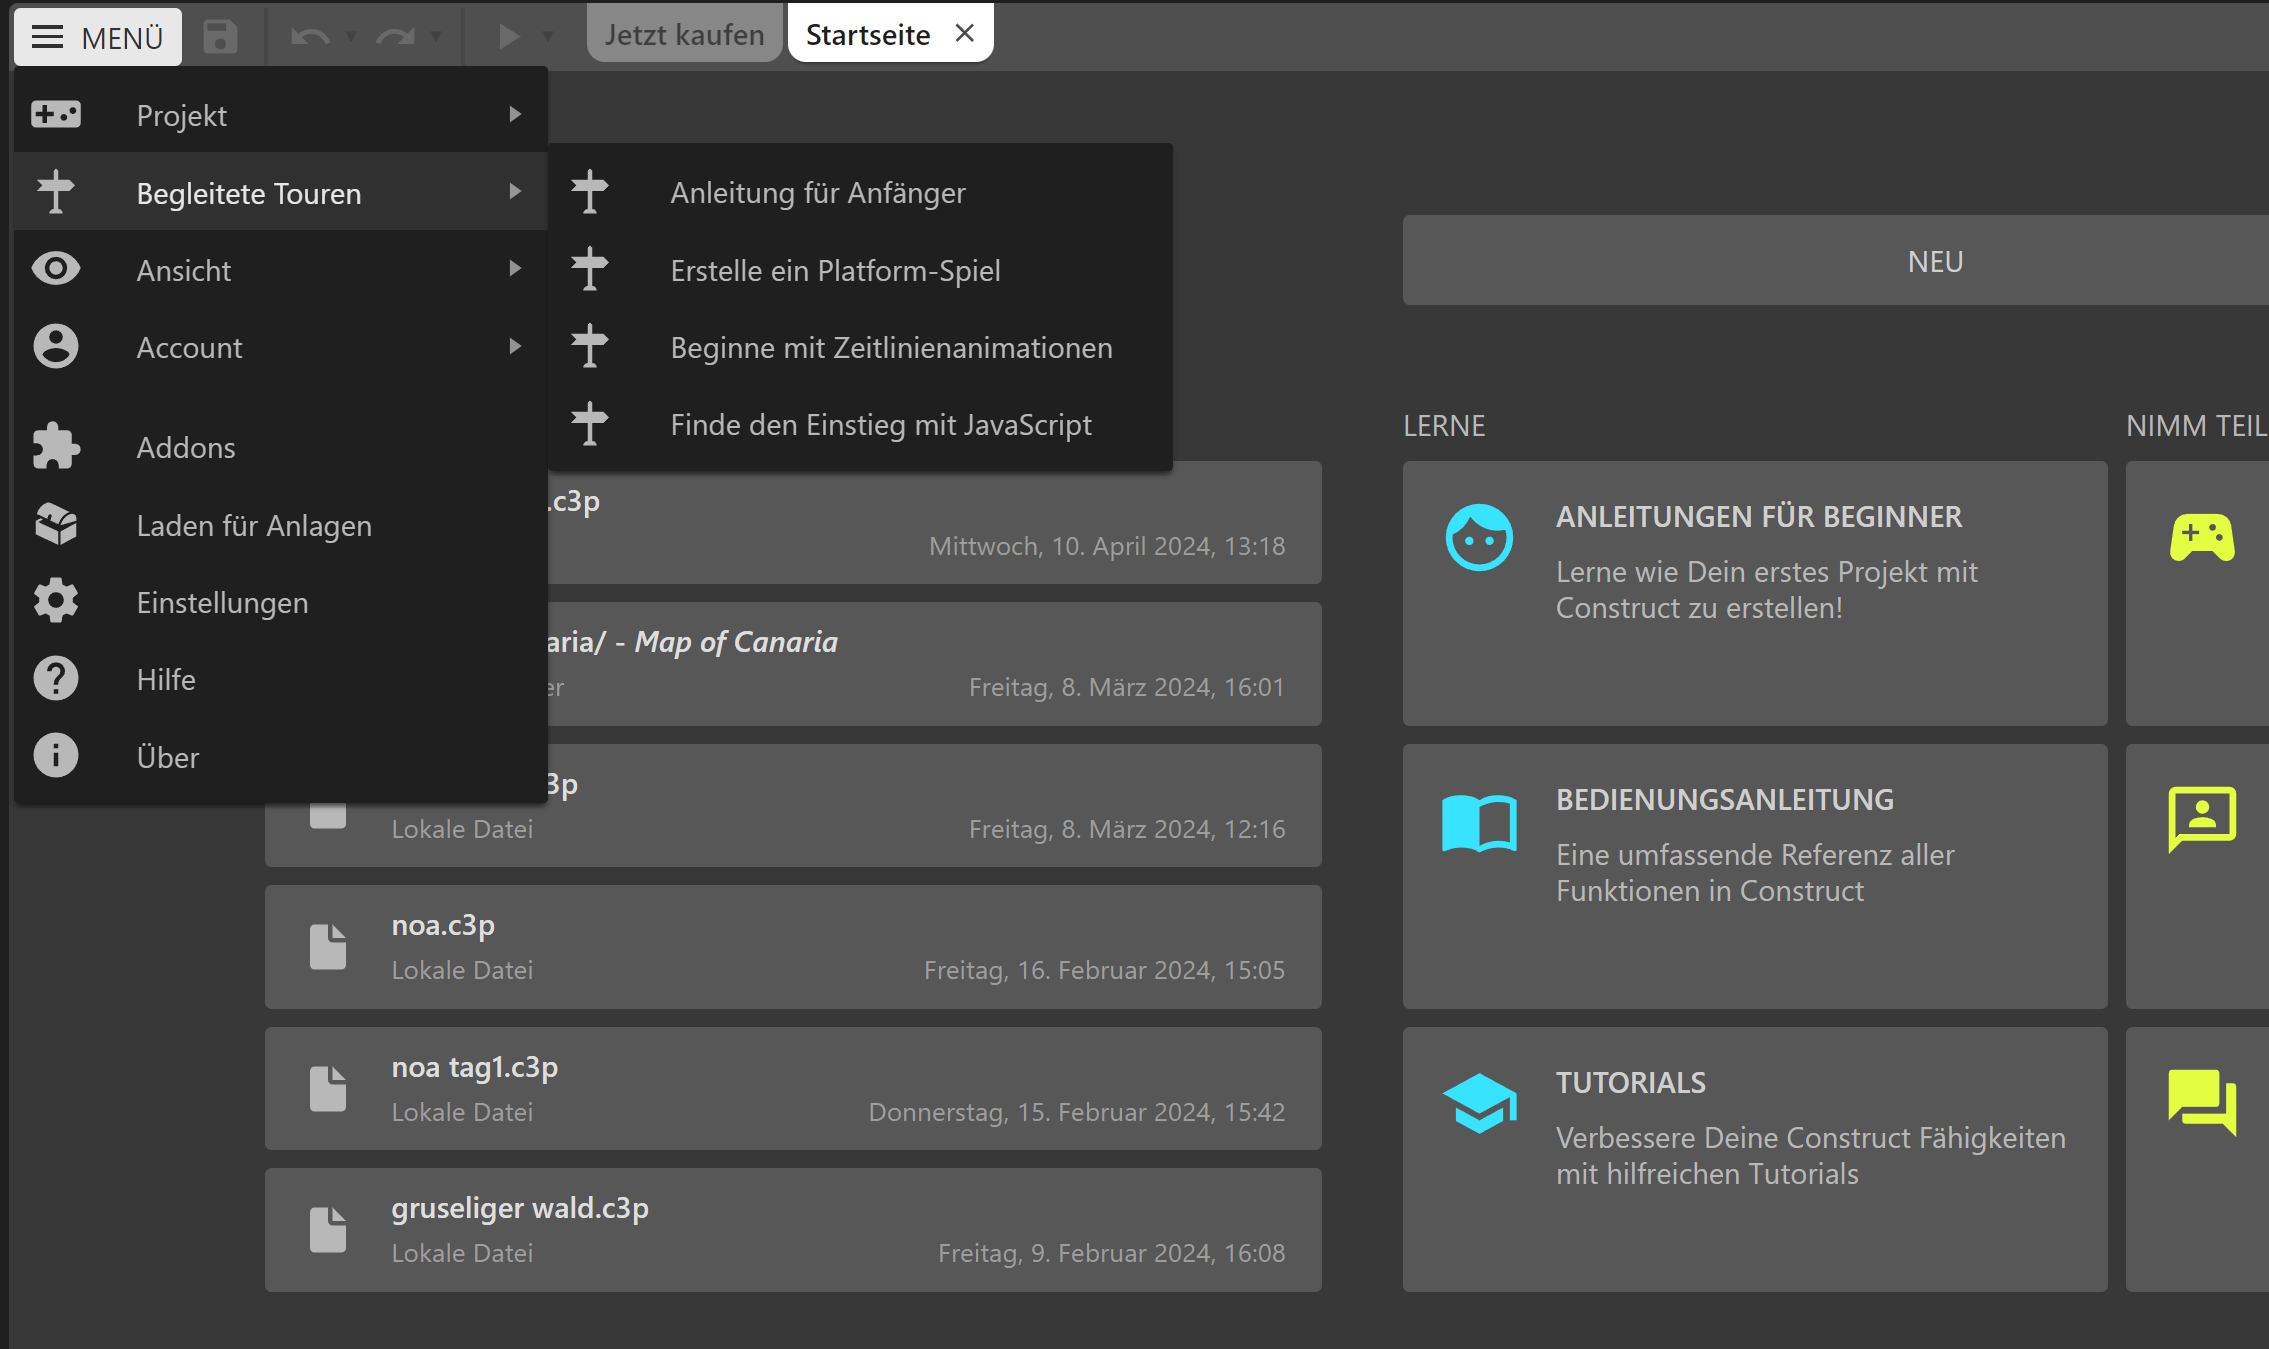Click the green person chat bubble icon
This screenshot has width=2269, height=1349.
pos(2202,820)
